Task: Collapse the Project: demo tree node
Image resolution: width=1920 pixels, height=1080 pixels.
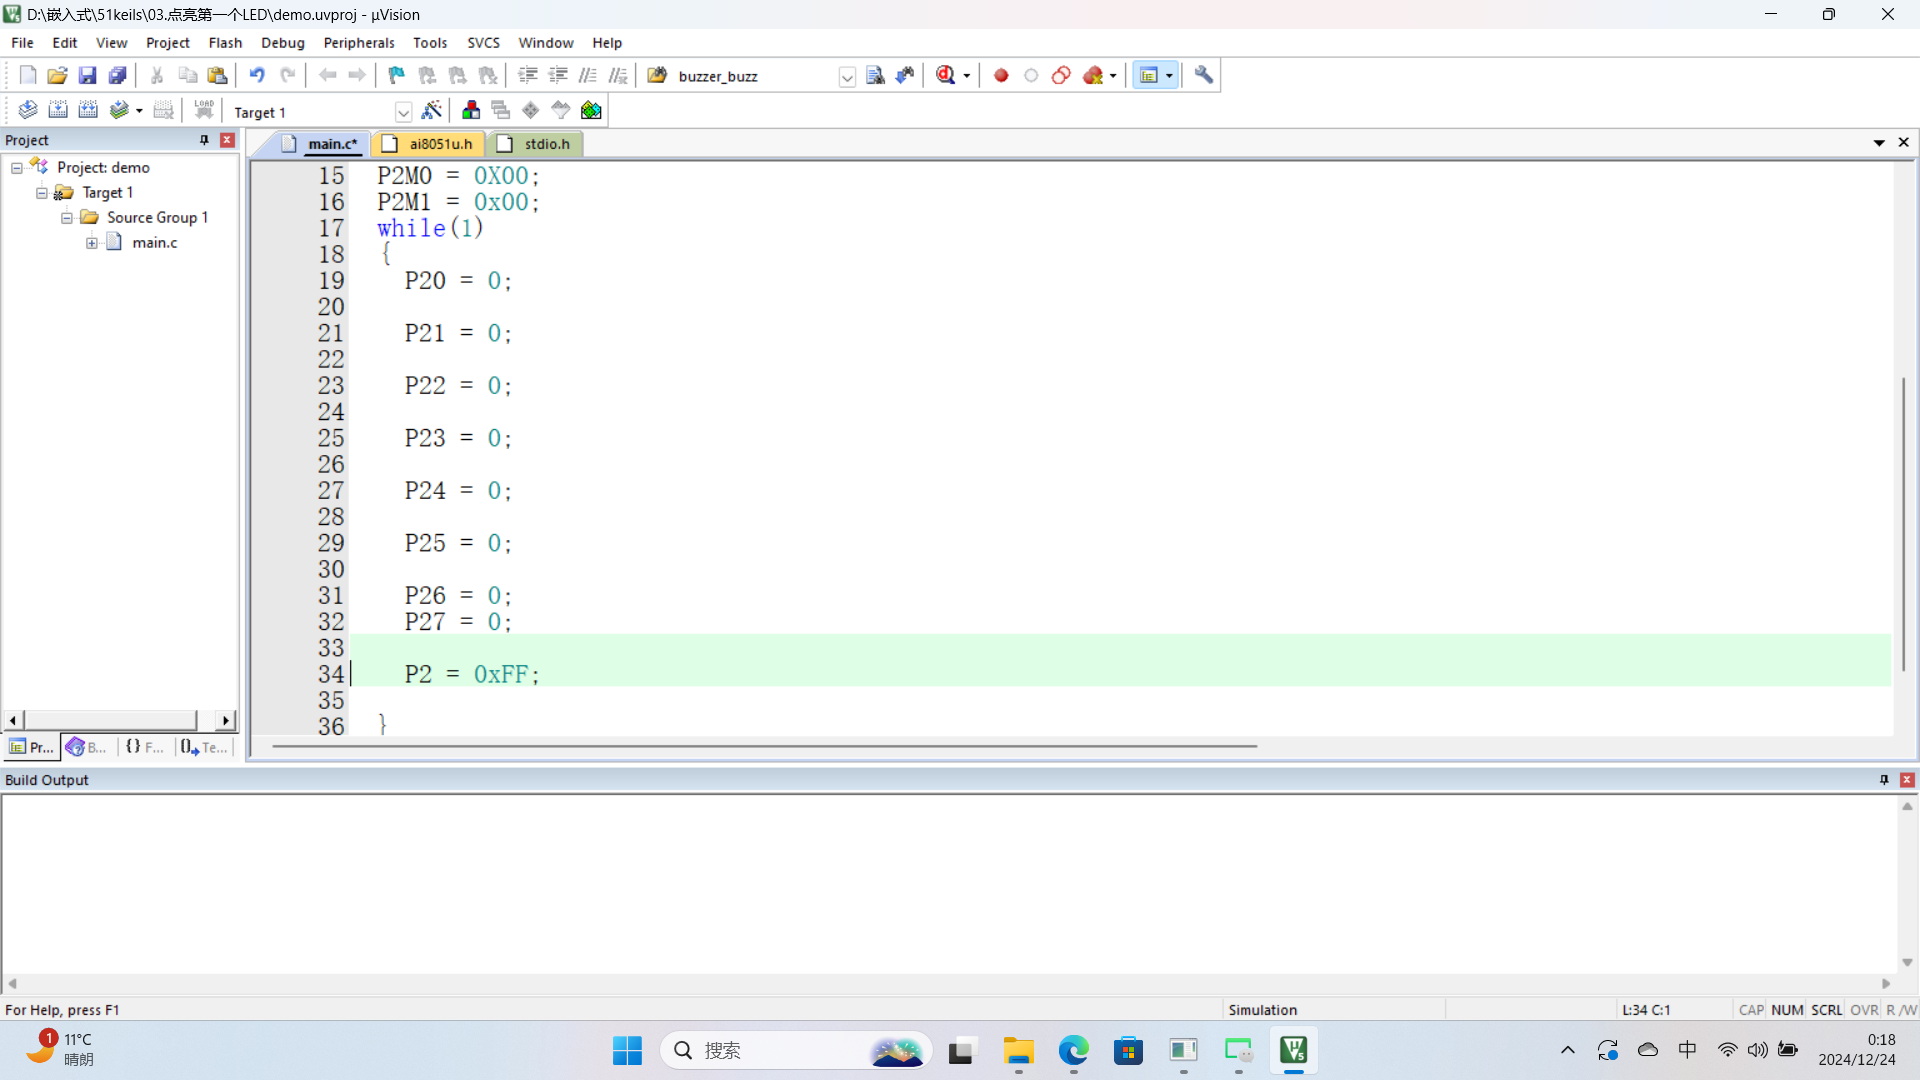Action: pyautogui.click(x=17, y=168)
